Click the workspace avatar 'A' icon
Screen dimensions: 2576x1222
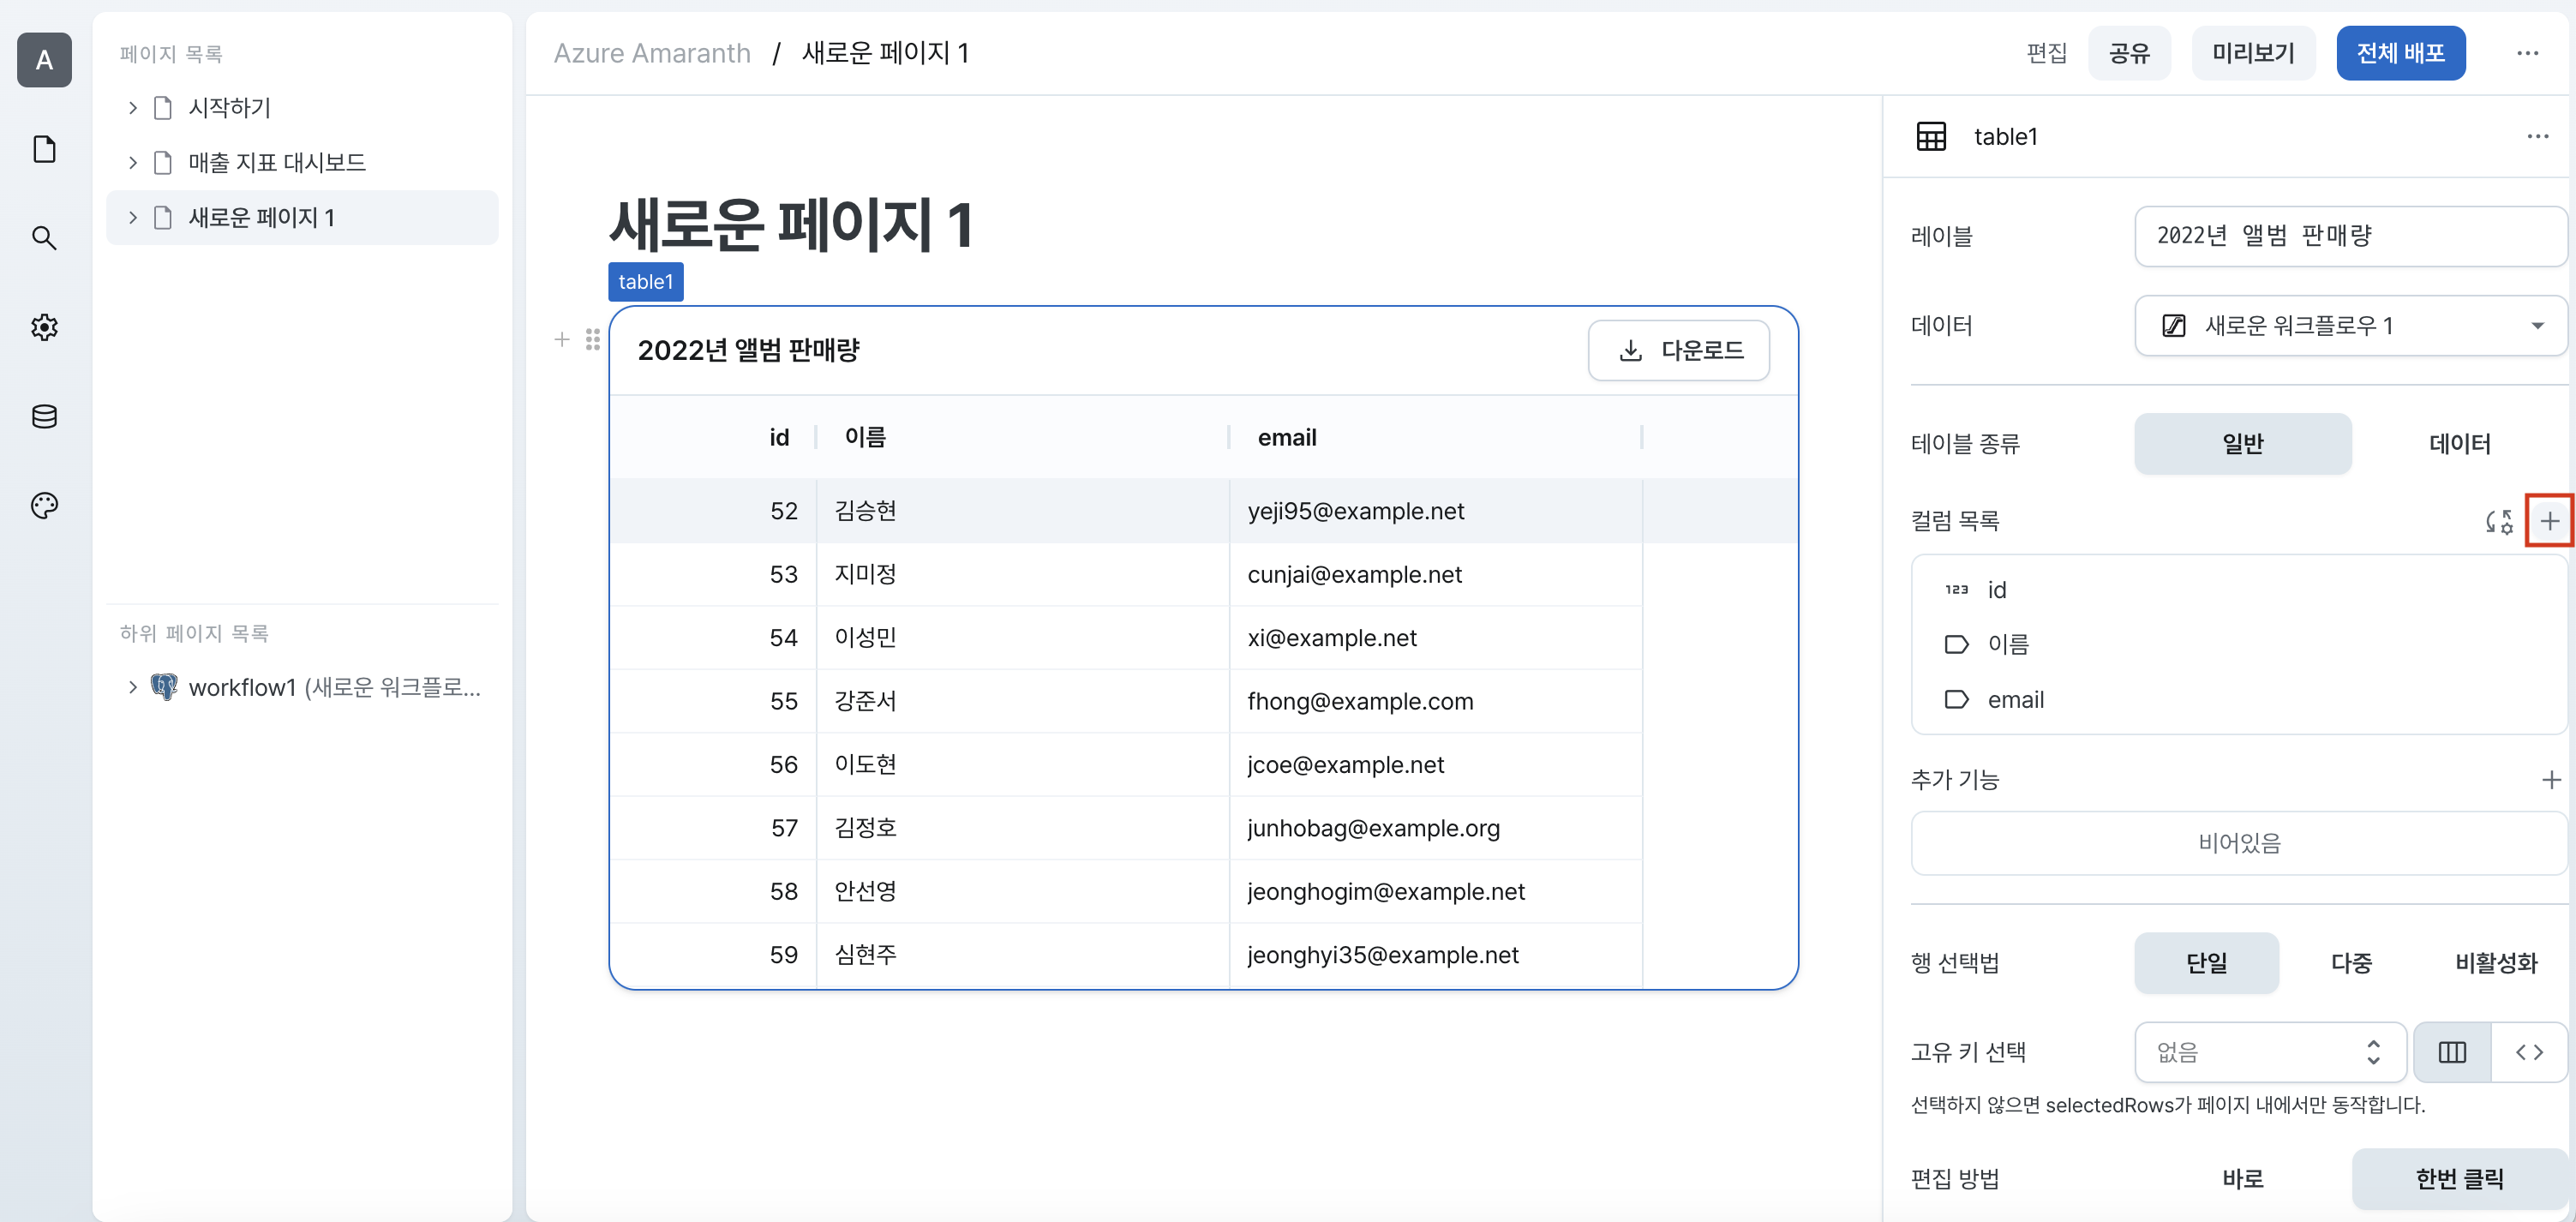(44, 60)
